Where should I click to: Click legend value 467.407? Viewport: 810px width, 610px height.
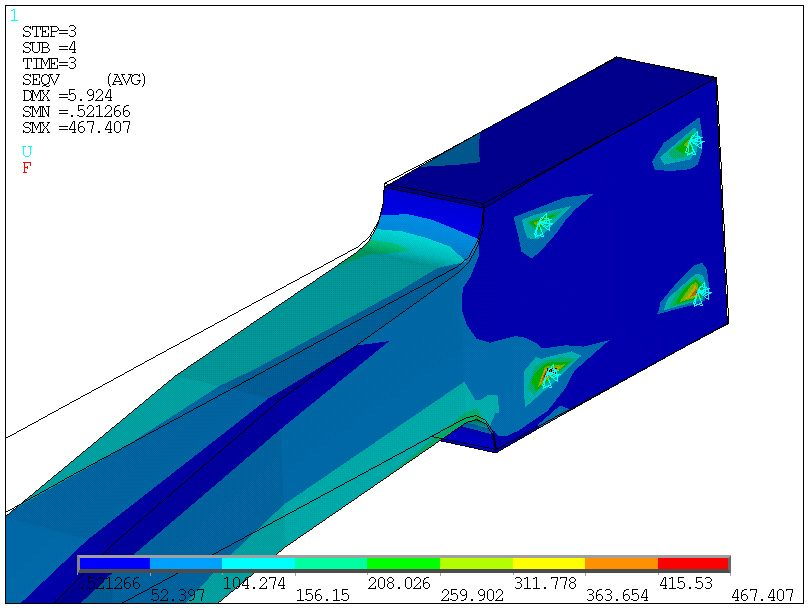tap(762, 596)
